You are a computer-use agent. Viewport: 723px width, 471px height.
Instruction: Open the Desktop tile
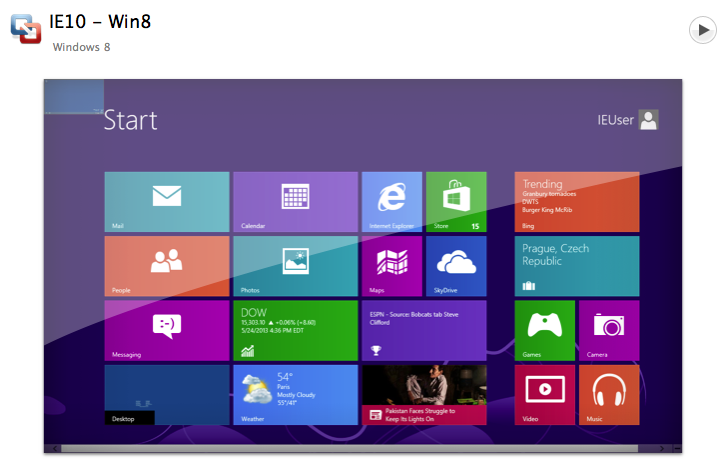click(x=167, y=395)
